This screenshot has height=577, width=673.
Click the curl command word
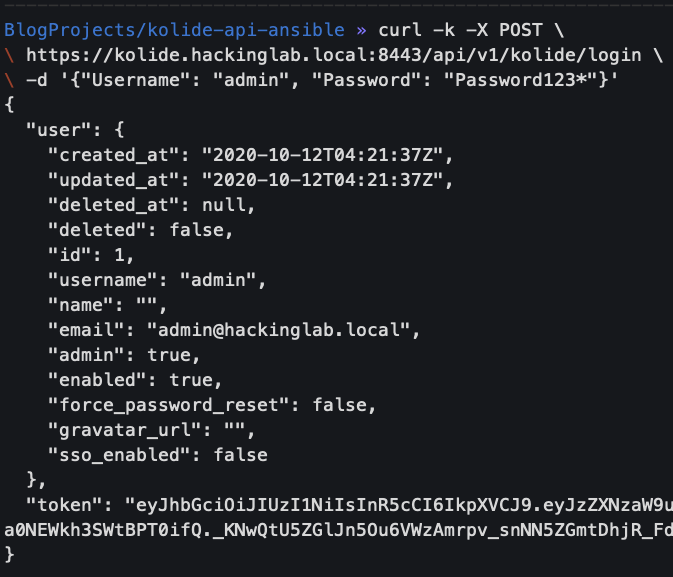click(399, 29)
